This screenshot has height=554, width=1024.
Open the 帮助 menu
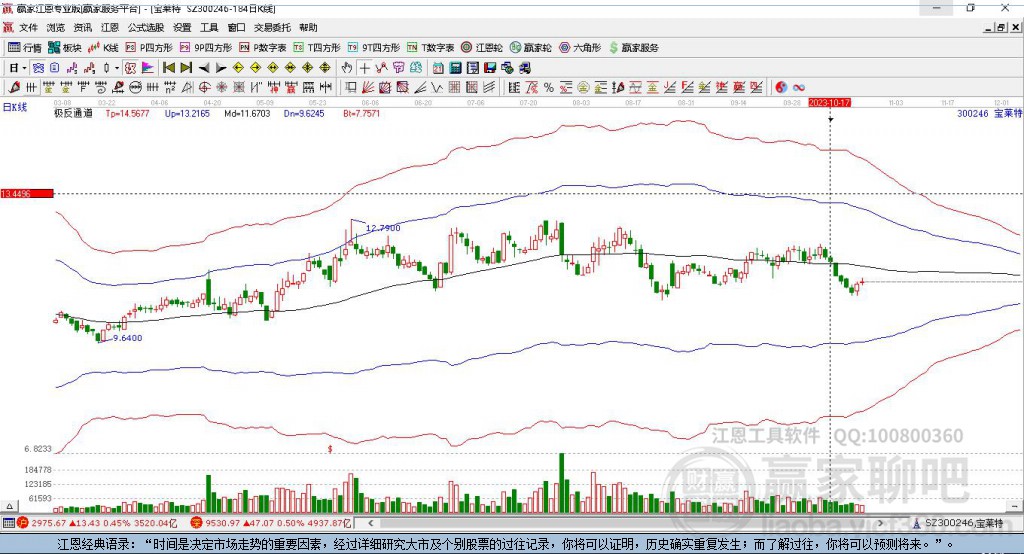click(308, 27)
